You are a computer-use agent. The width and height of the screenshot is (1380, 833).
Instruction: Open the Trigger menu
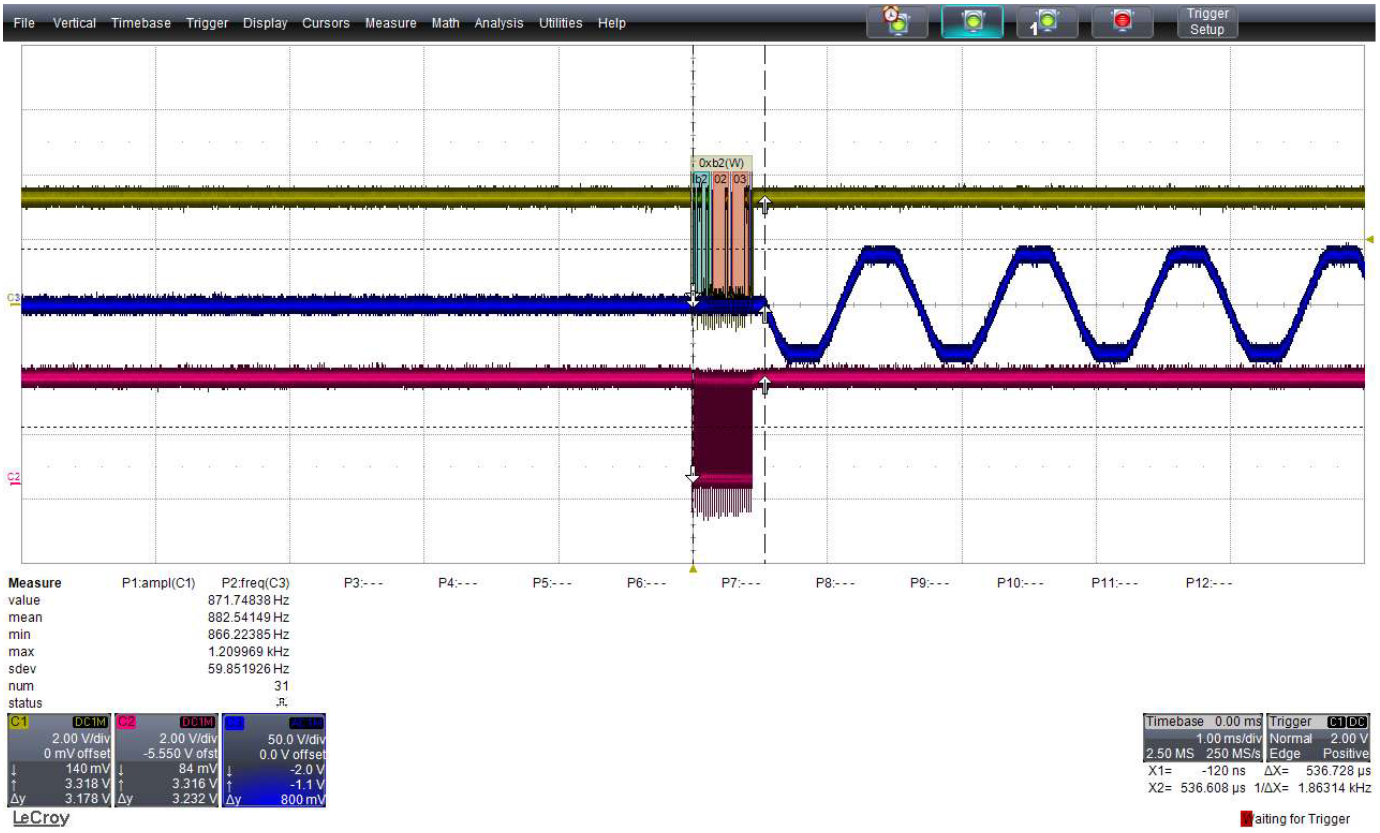tap(207, 23)
